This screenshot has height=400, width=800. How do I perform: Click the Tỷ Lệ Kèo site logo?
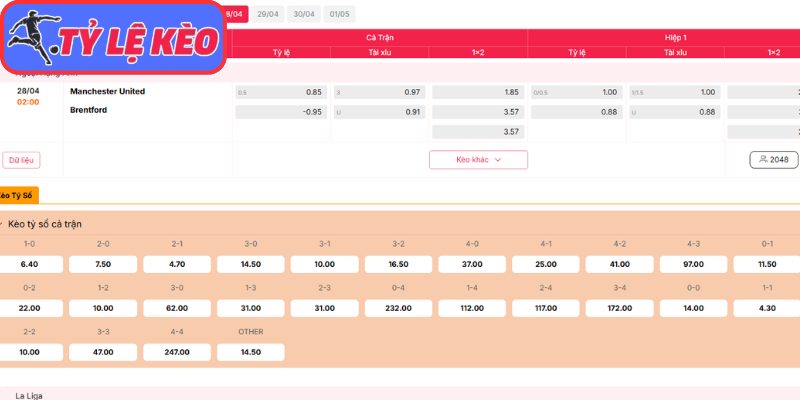(113, 39)
